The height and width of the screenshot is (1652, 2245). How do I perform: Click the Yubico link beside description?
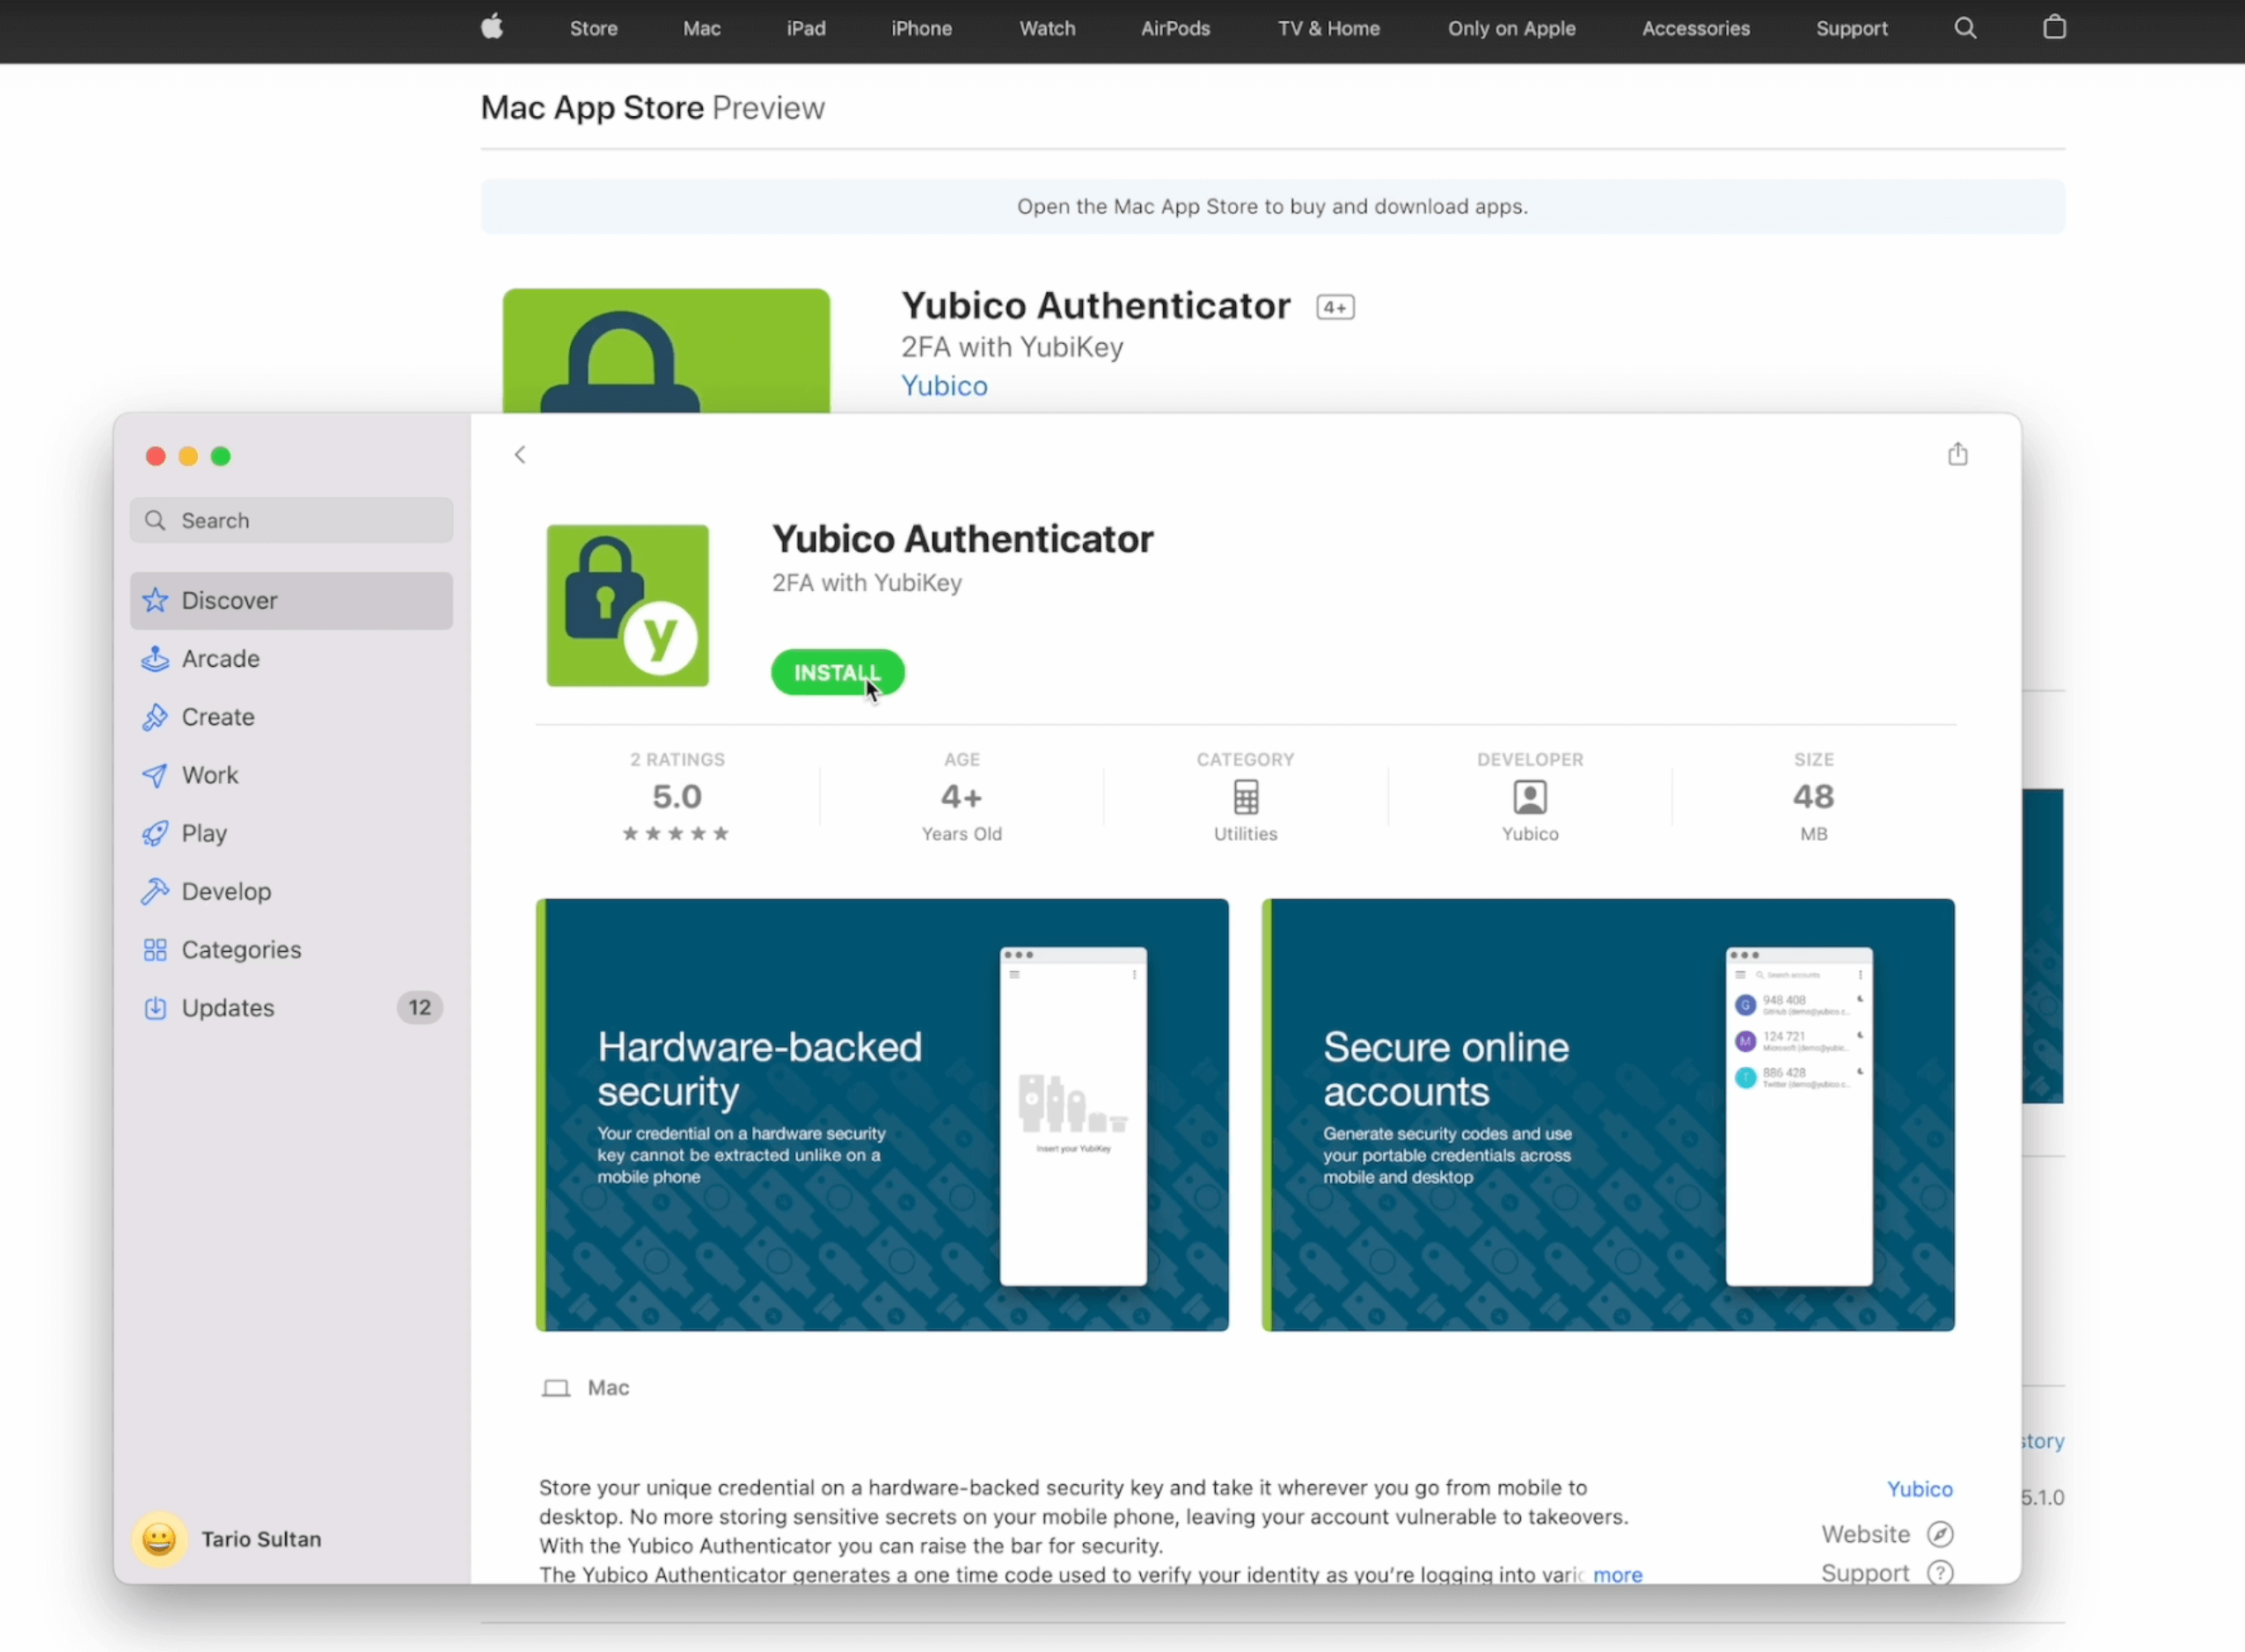click(x=1919, y=1489)
